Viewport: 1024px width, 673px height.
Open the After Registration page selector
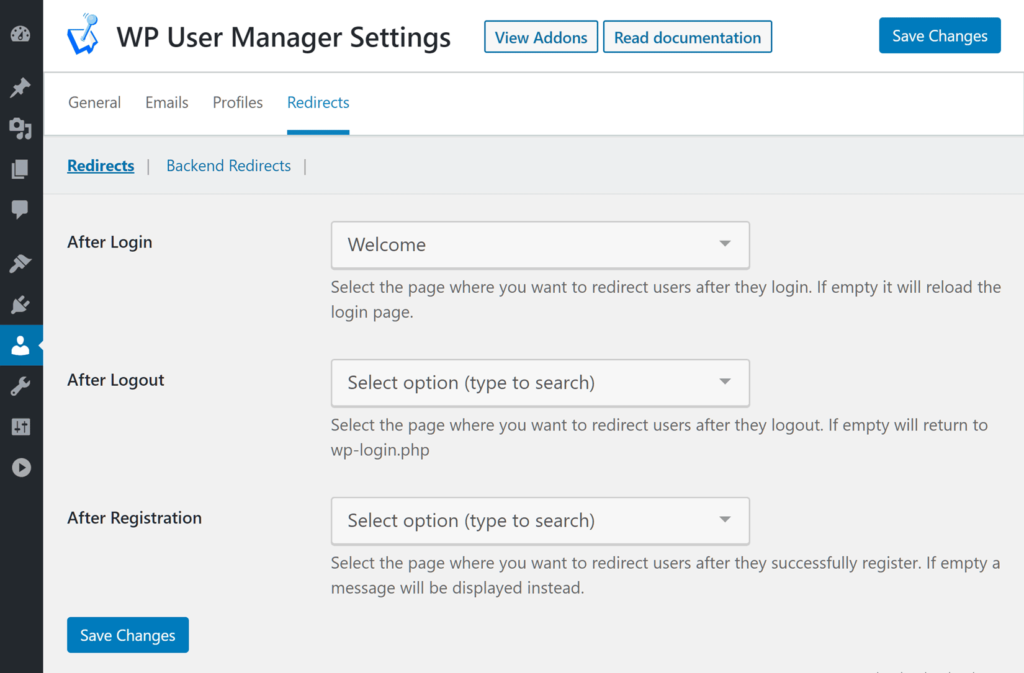coord(540,521)
